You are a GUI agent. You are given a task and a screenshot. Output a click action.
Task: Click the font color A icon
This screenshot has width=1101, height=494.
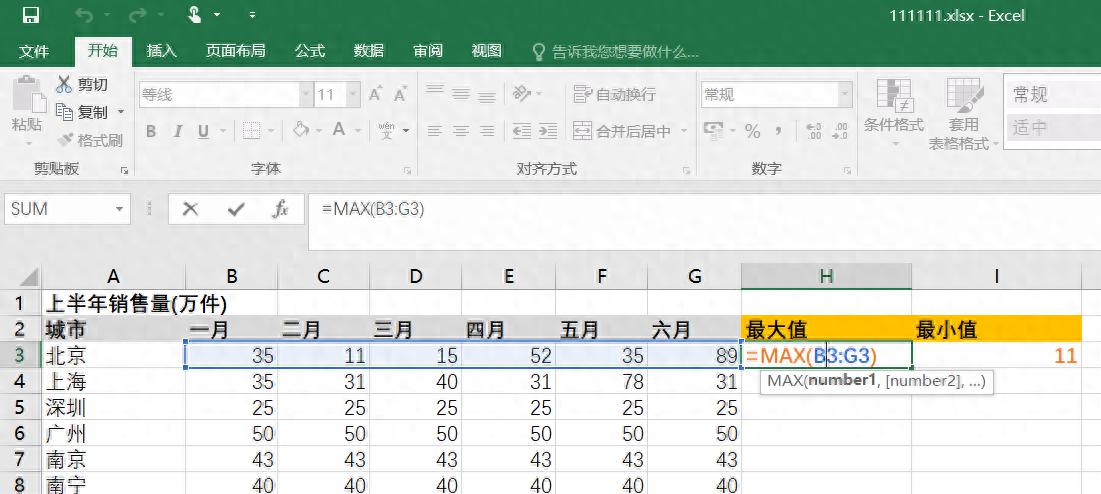(338, 130)
